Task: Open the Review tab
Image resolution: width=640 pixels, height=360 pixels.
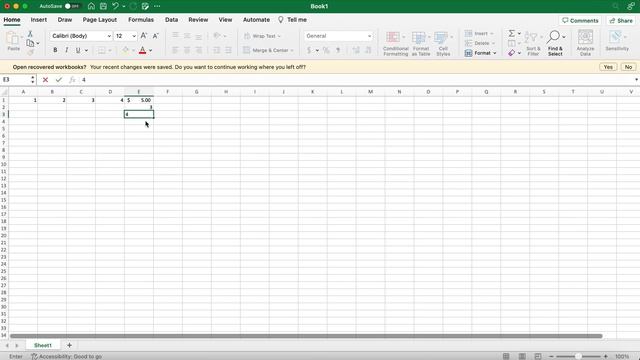Action: [x=198, y=20]
